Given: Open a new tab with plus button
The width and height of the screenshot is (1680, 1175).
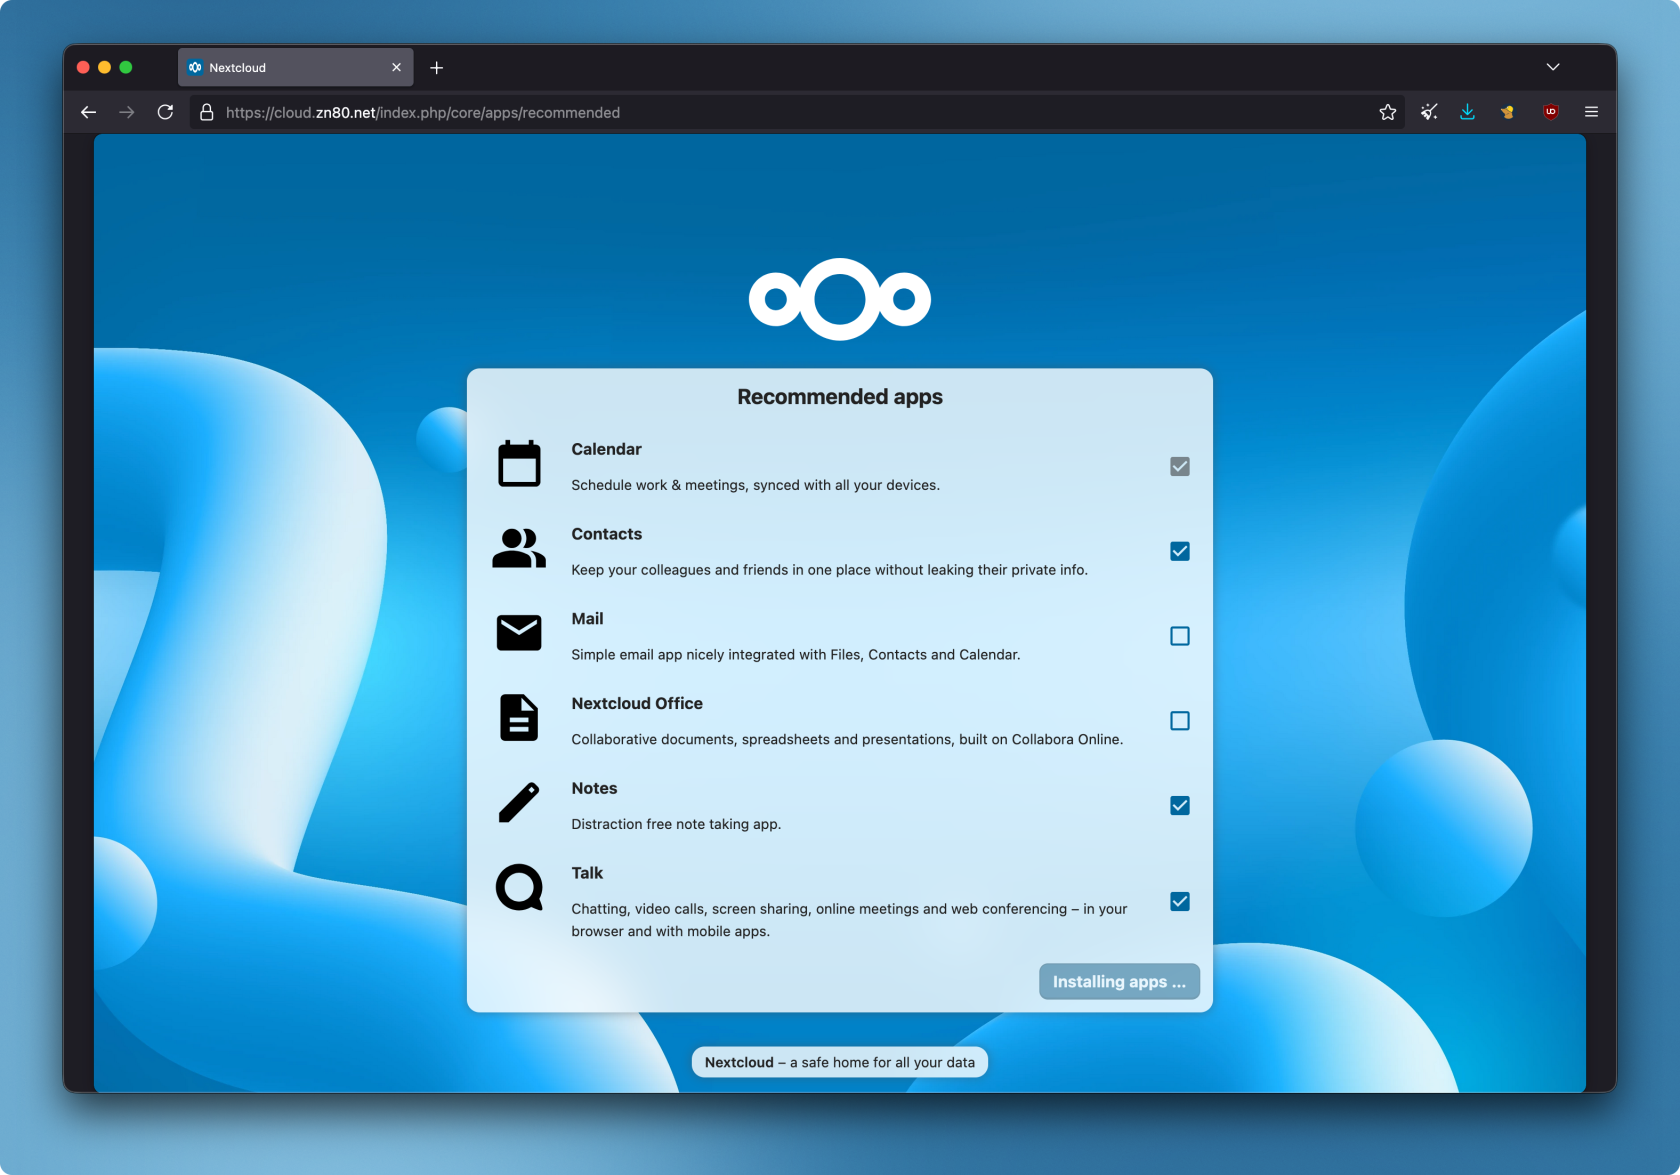Looking at the screenshot, I should point(436,68).
